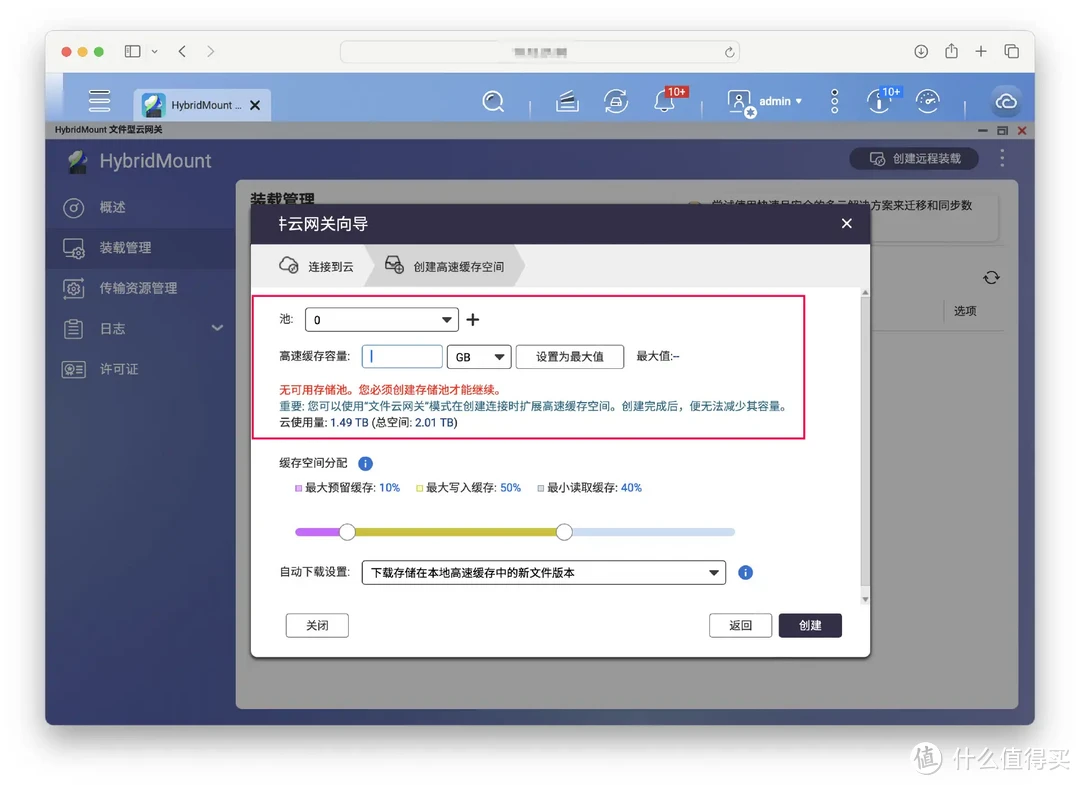1080x785 pixels.
Task: Click the 高速缓存容量 input field
Action: [x=402, y=356]
